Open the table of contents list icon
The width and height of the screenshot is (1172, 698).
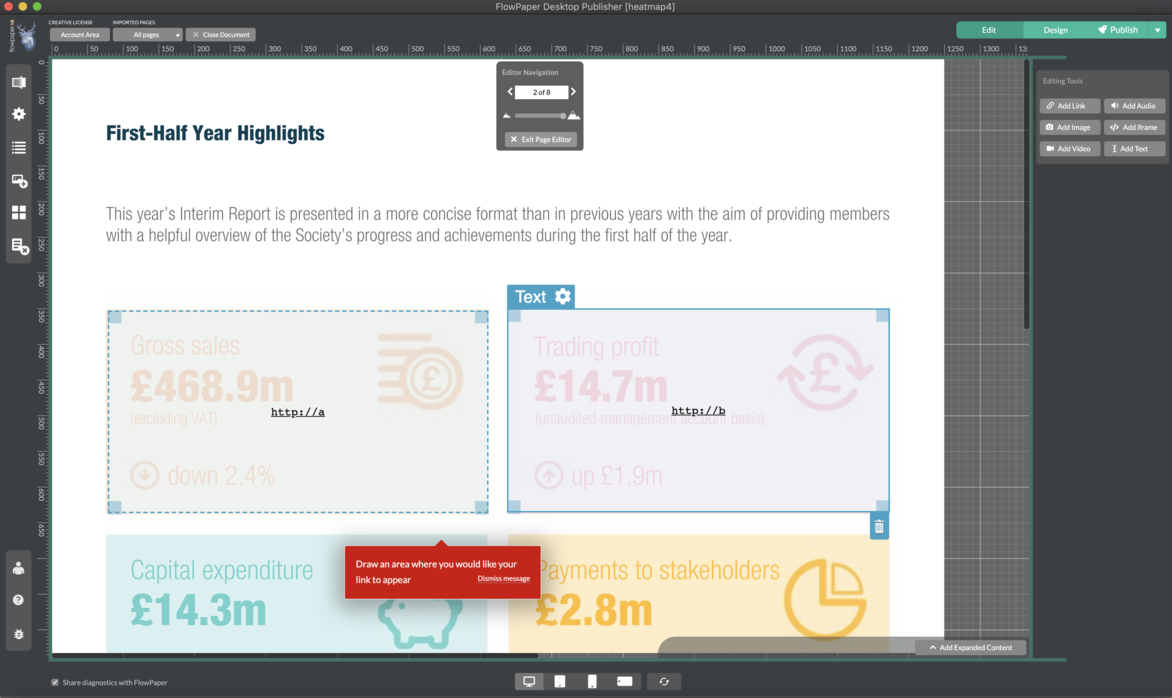click(18, 148)
